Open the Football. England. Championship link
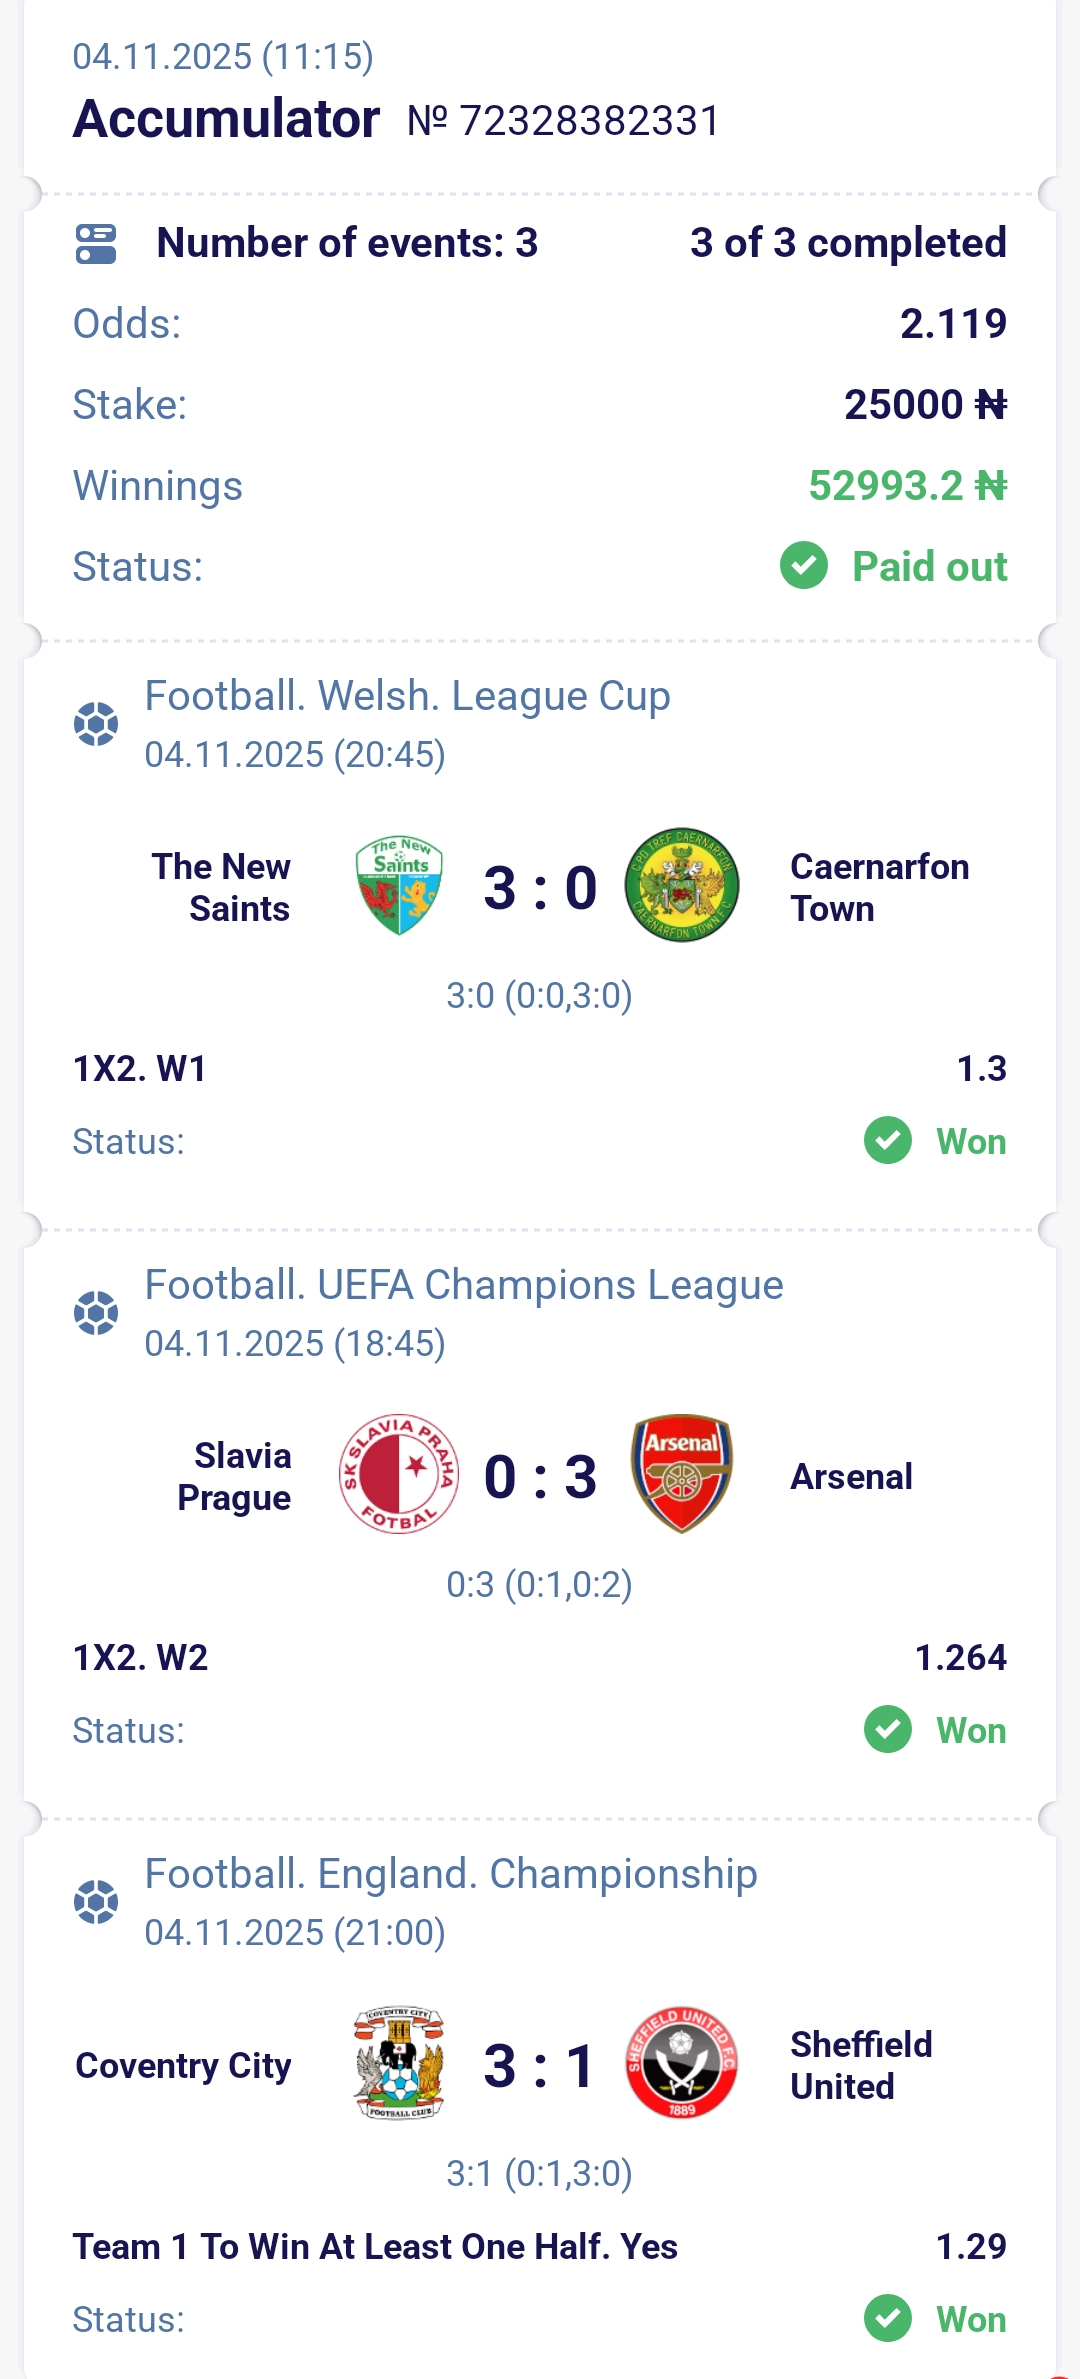This screenshot has width=1080, height=2379. click(x=451, y=1874)
